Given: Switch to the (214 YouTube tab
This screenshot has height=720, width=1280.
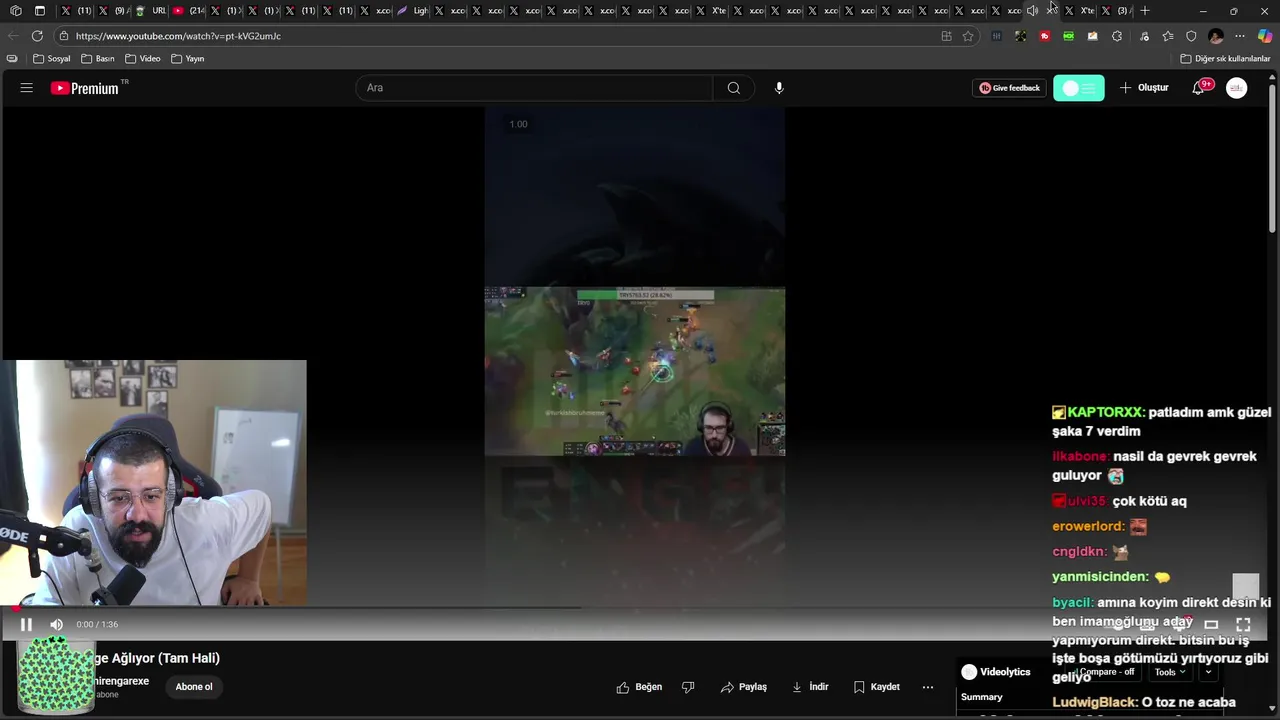Looking at the screenshot, I should 188,11.
